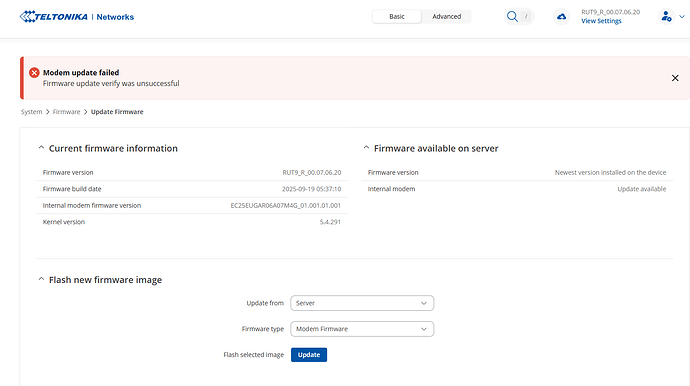
Task: Click Firmware build date label
Action: (72, 189)
